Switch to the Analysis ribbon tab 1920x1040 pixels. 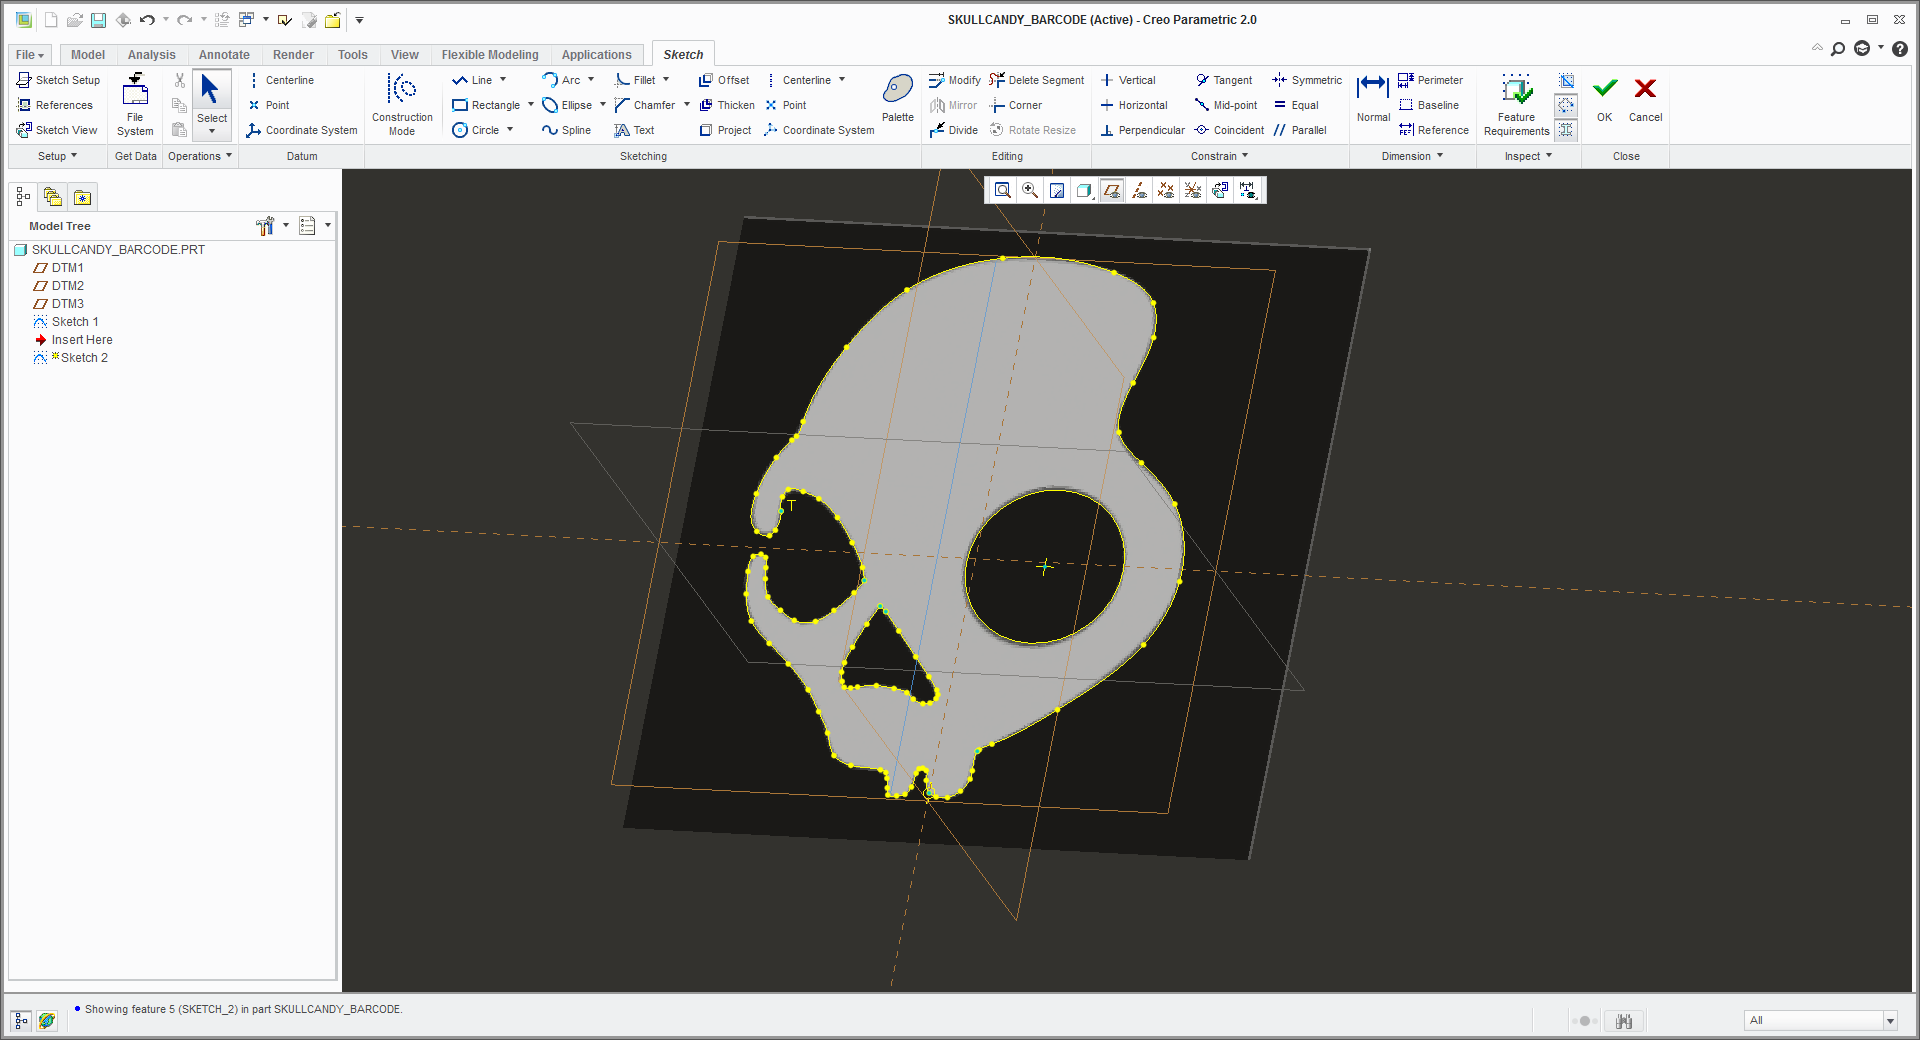[151, 55]
